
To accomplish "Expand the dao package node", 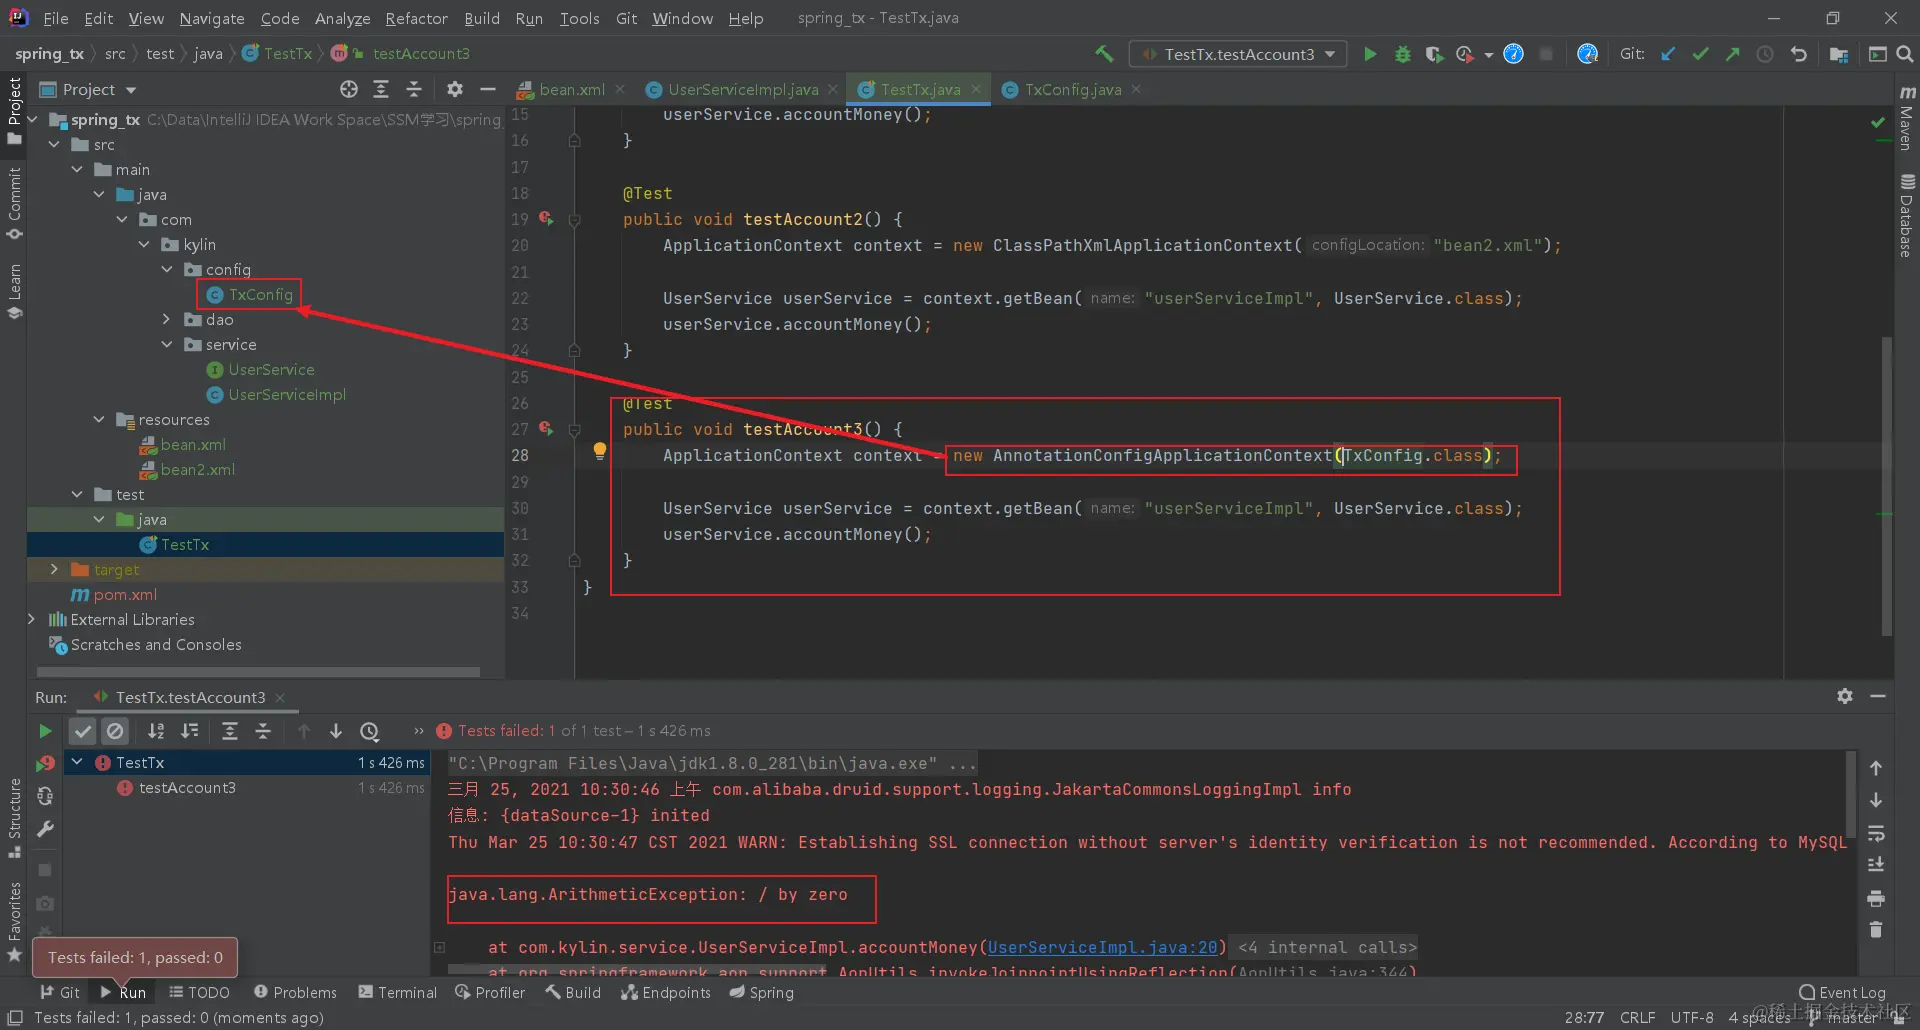I will pos(167,320).
